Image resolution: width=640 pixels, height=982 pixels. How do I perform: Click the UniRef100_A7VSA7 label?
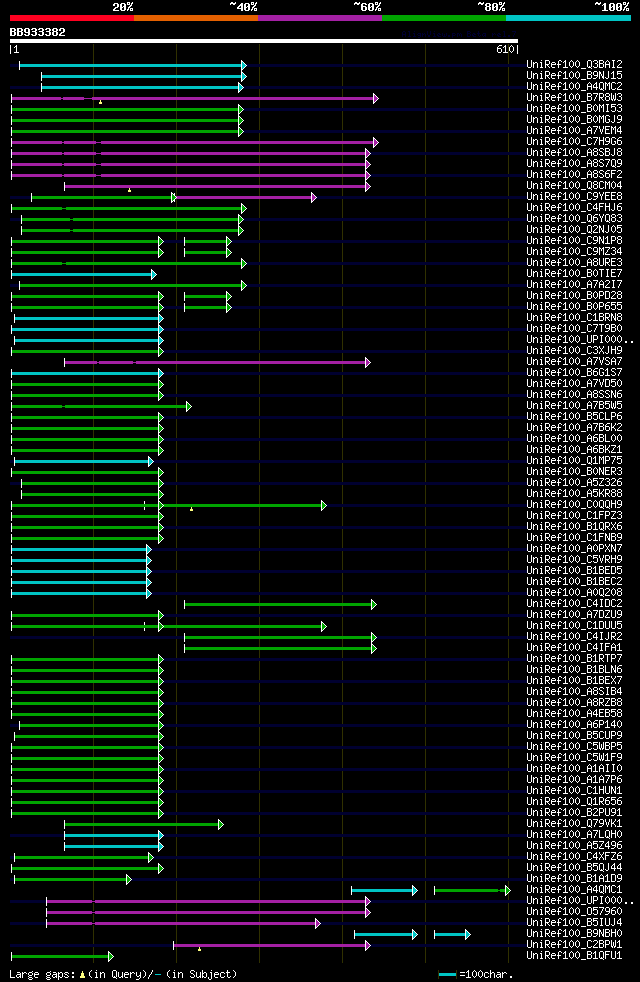pyautogui.click(x=574, y=362)
